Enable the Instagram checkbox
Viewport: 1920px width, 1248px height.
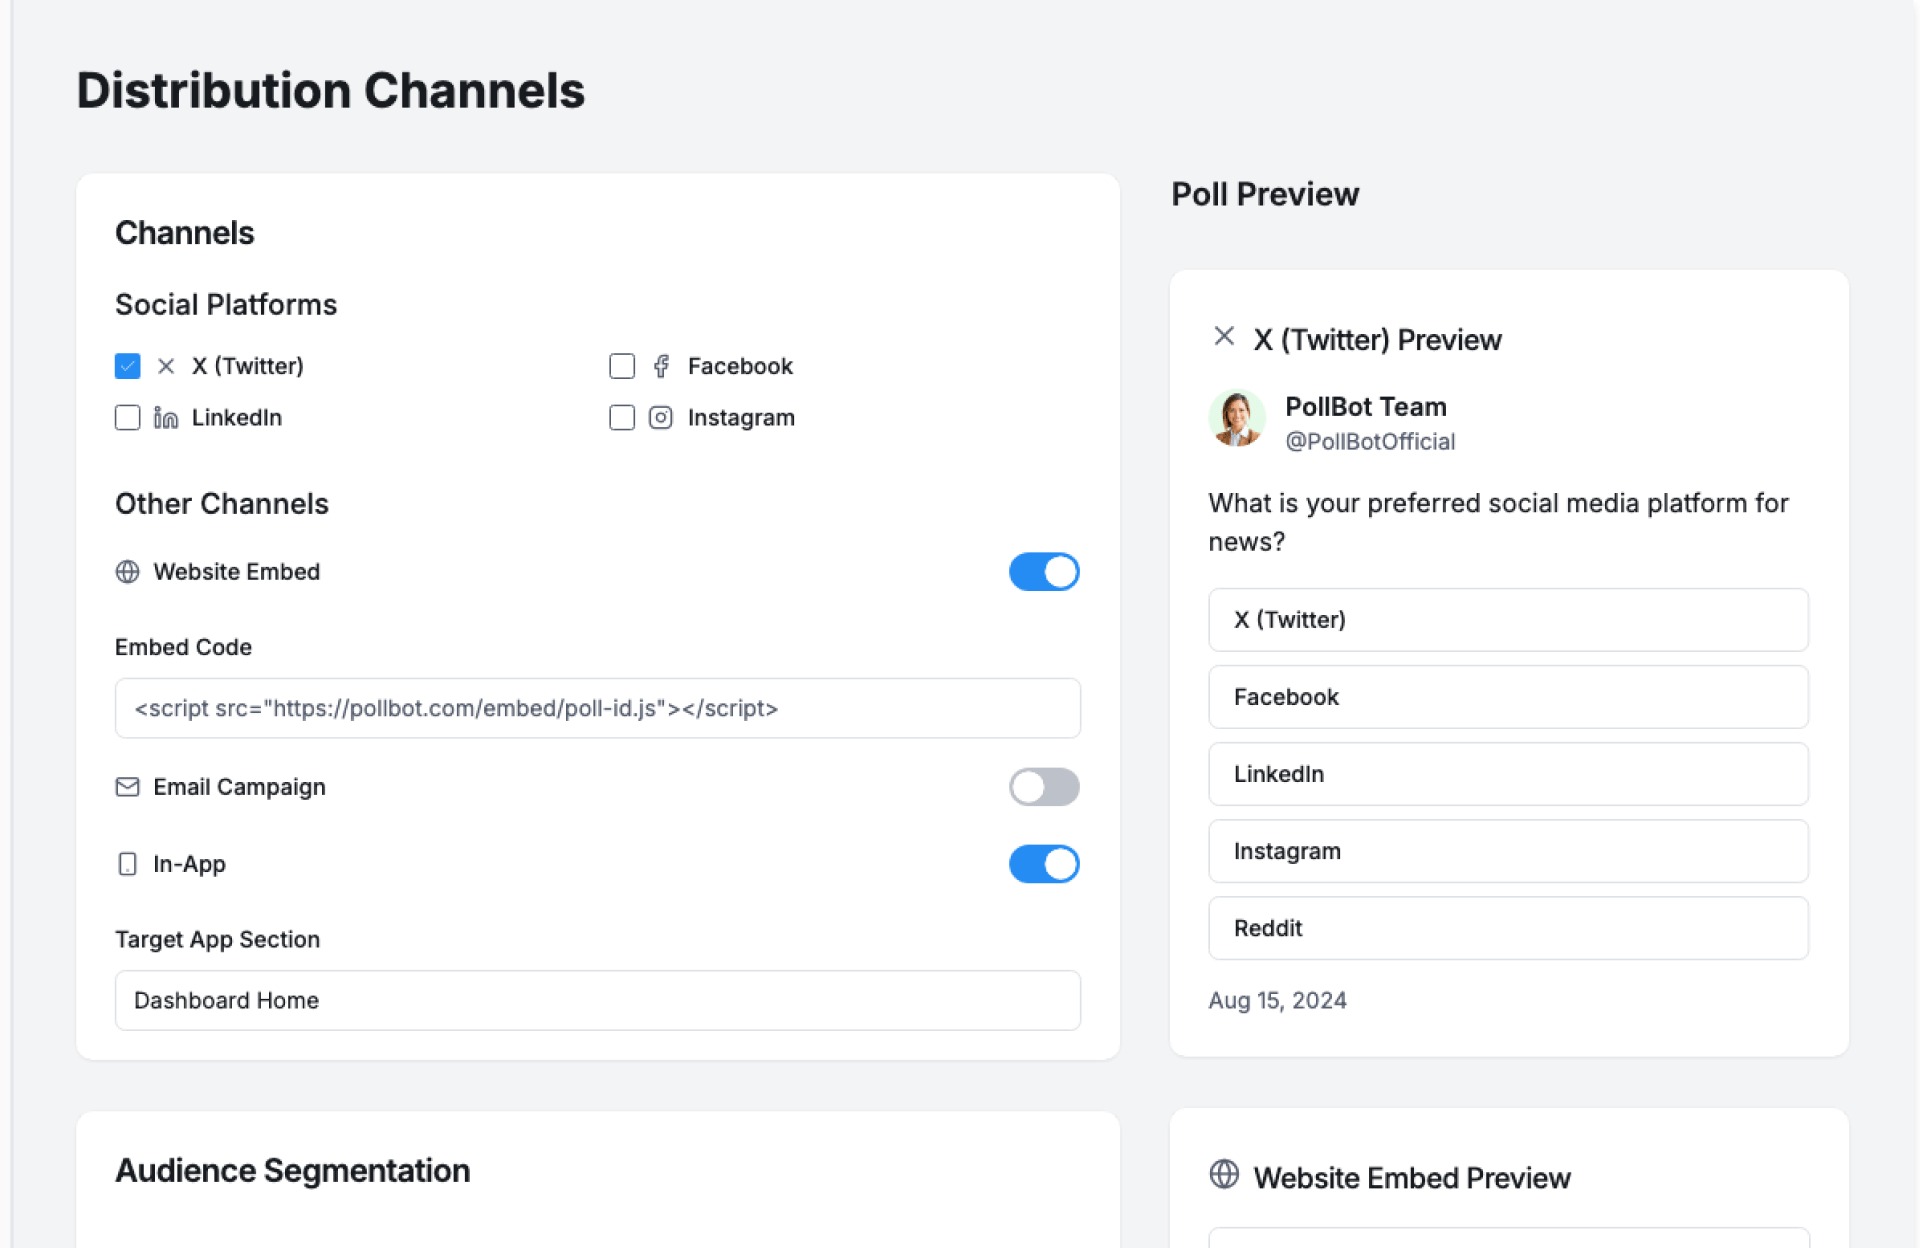[622, 417]
